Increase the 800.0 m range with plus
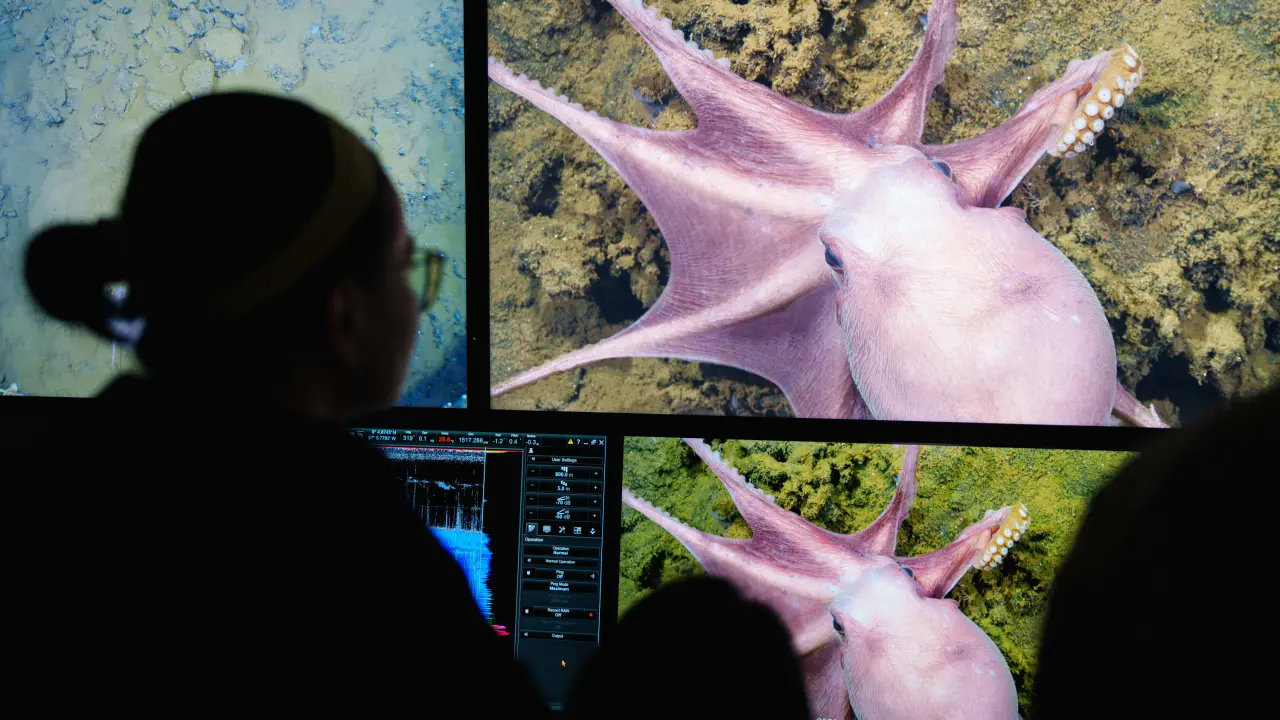 [x=594, y=473]
